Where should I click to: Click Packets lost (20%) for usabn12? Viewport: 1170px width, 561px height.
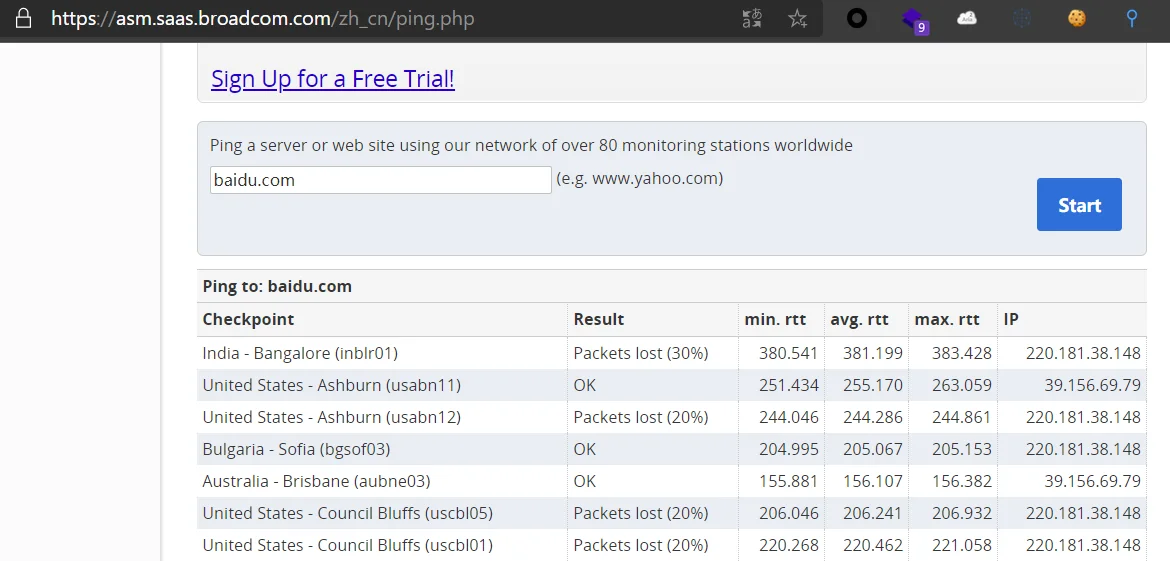point(641,418)
